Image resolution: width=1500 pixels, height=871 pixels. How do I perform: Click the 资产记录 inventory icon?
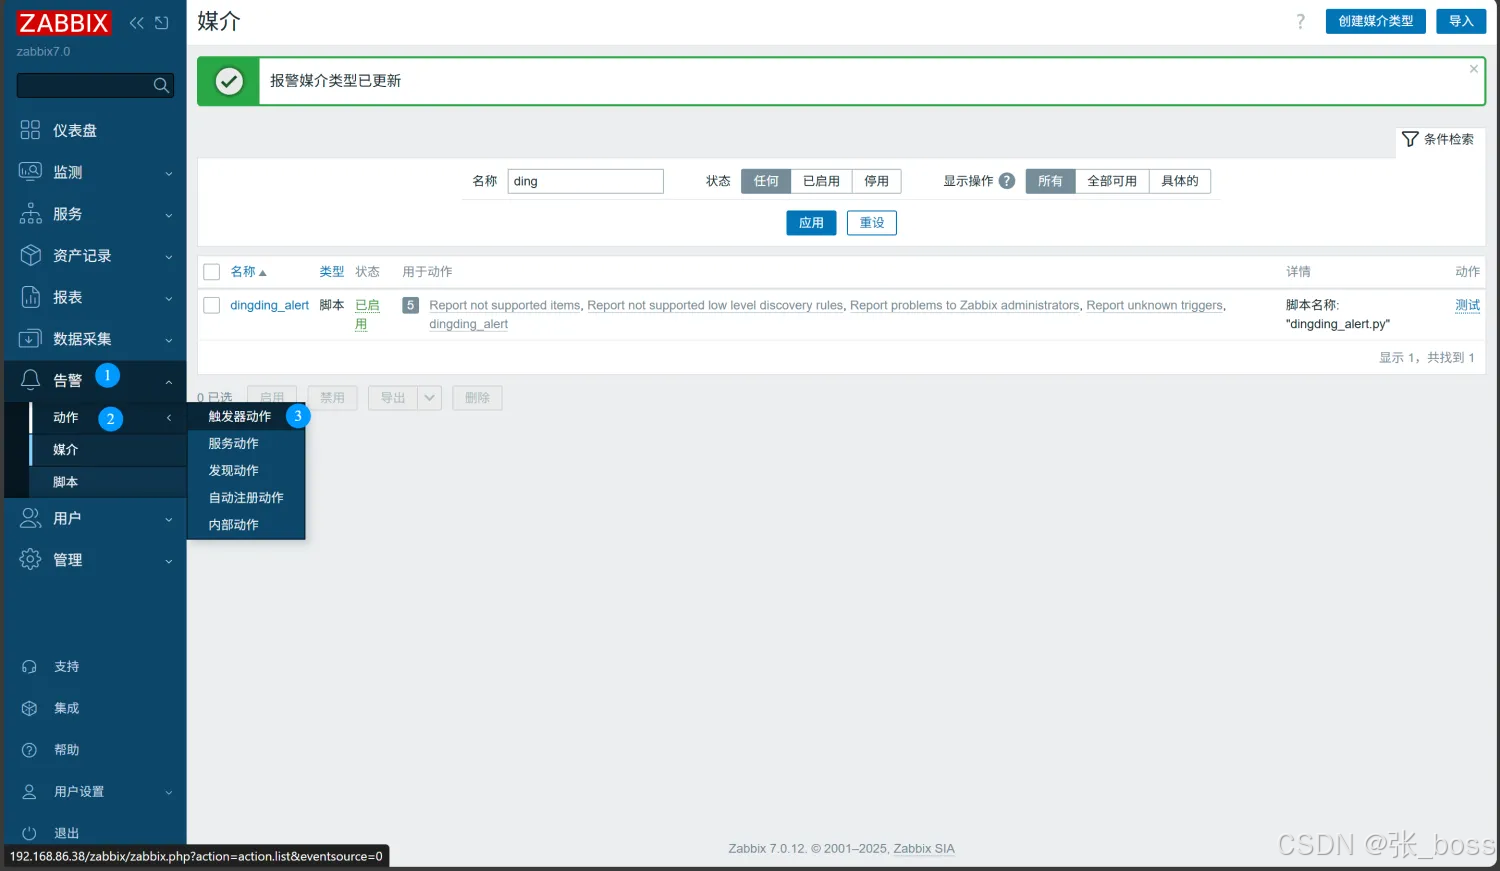(30, 255)
